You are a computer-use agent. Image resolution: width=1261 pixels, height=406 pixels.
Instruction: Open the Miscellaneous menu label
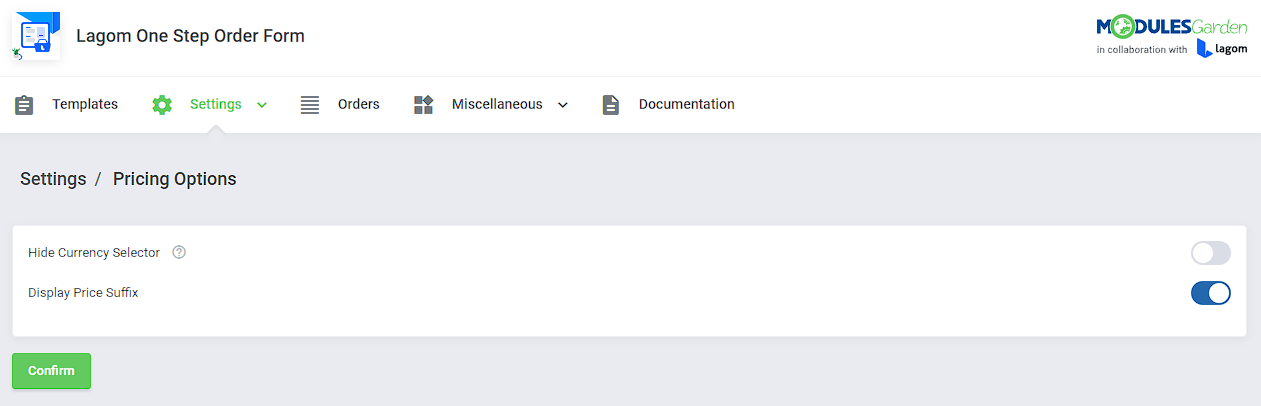[497, 104]
